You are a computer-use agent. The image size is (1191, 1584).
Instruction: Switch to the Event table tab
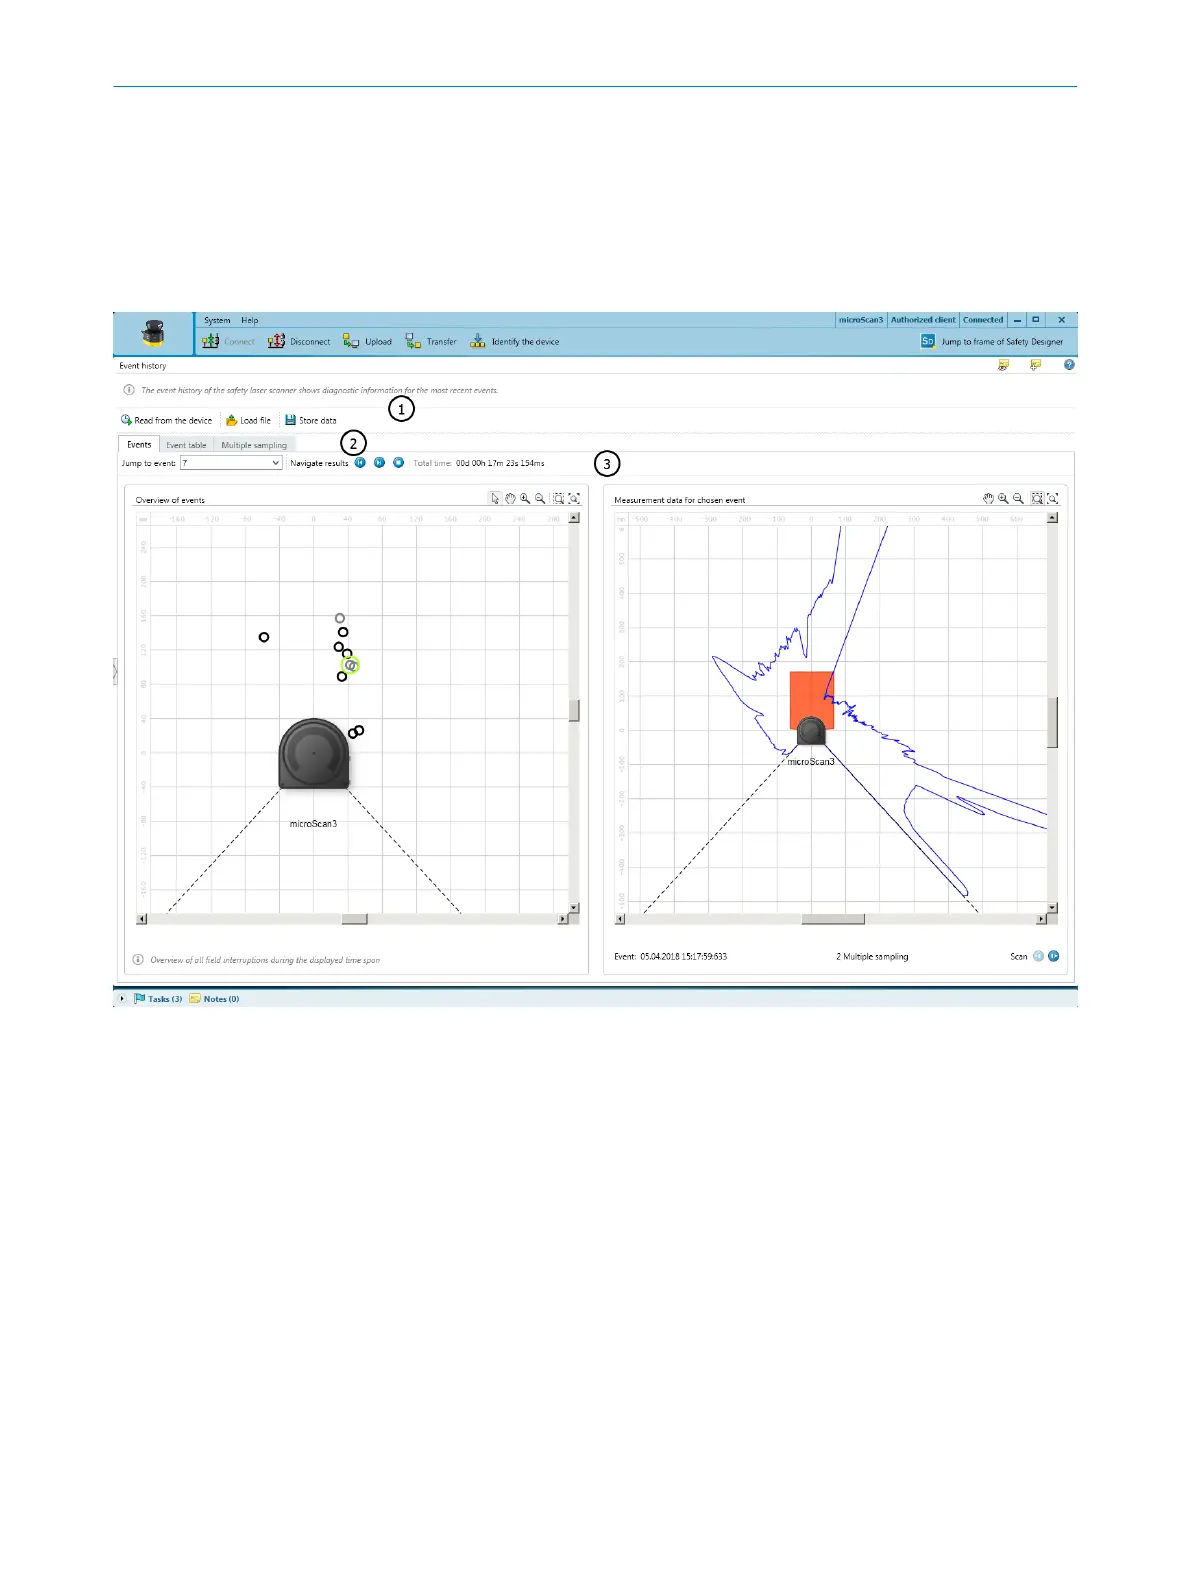pos(186,445)
